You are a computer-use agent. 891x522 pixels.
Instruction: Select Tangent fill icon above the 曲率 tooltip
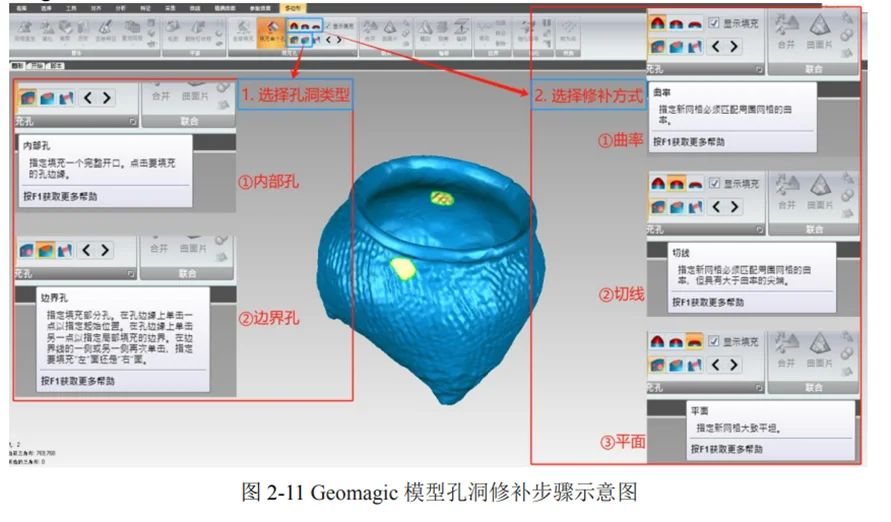(x=676, y=23)
